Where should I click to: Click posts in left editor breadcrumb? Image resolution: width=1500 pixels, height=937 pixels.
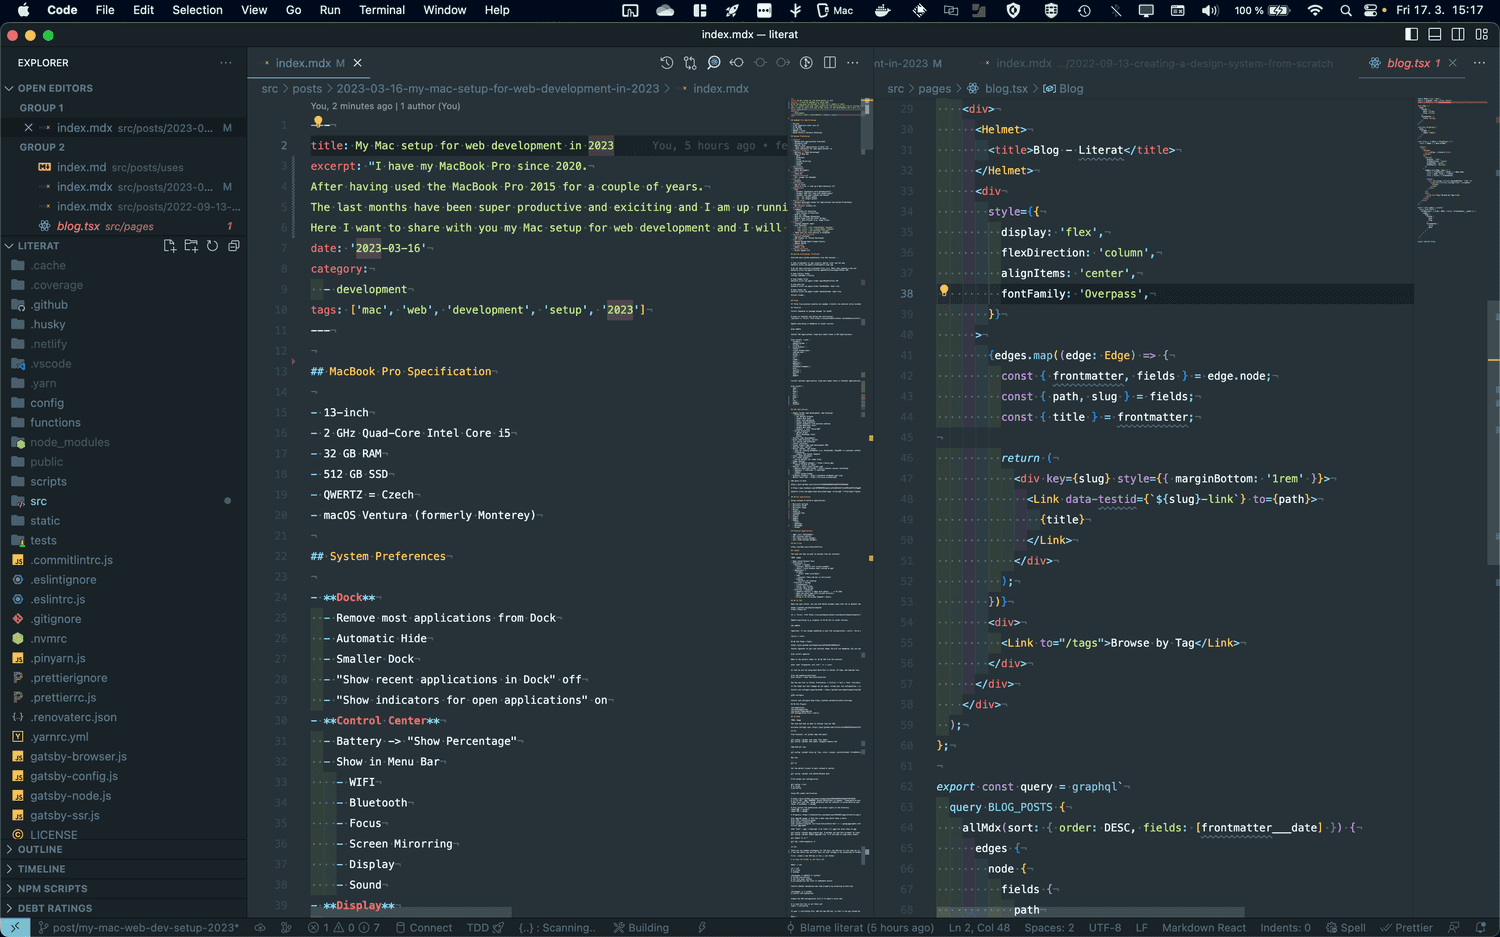pos(307,89)
